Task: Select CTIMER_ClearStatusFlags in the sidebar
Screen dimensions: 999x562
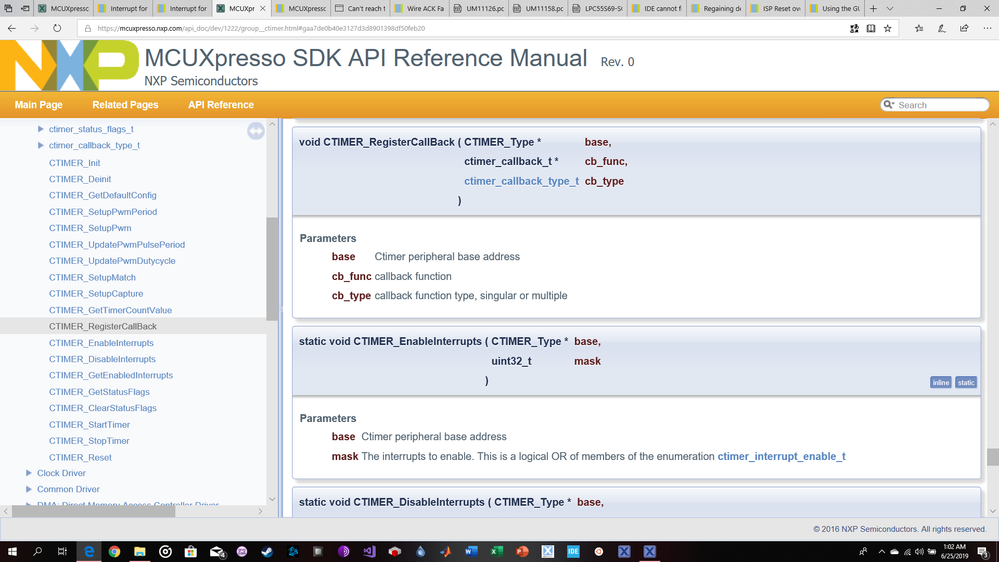Action: [103, 408]
